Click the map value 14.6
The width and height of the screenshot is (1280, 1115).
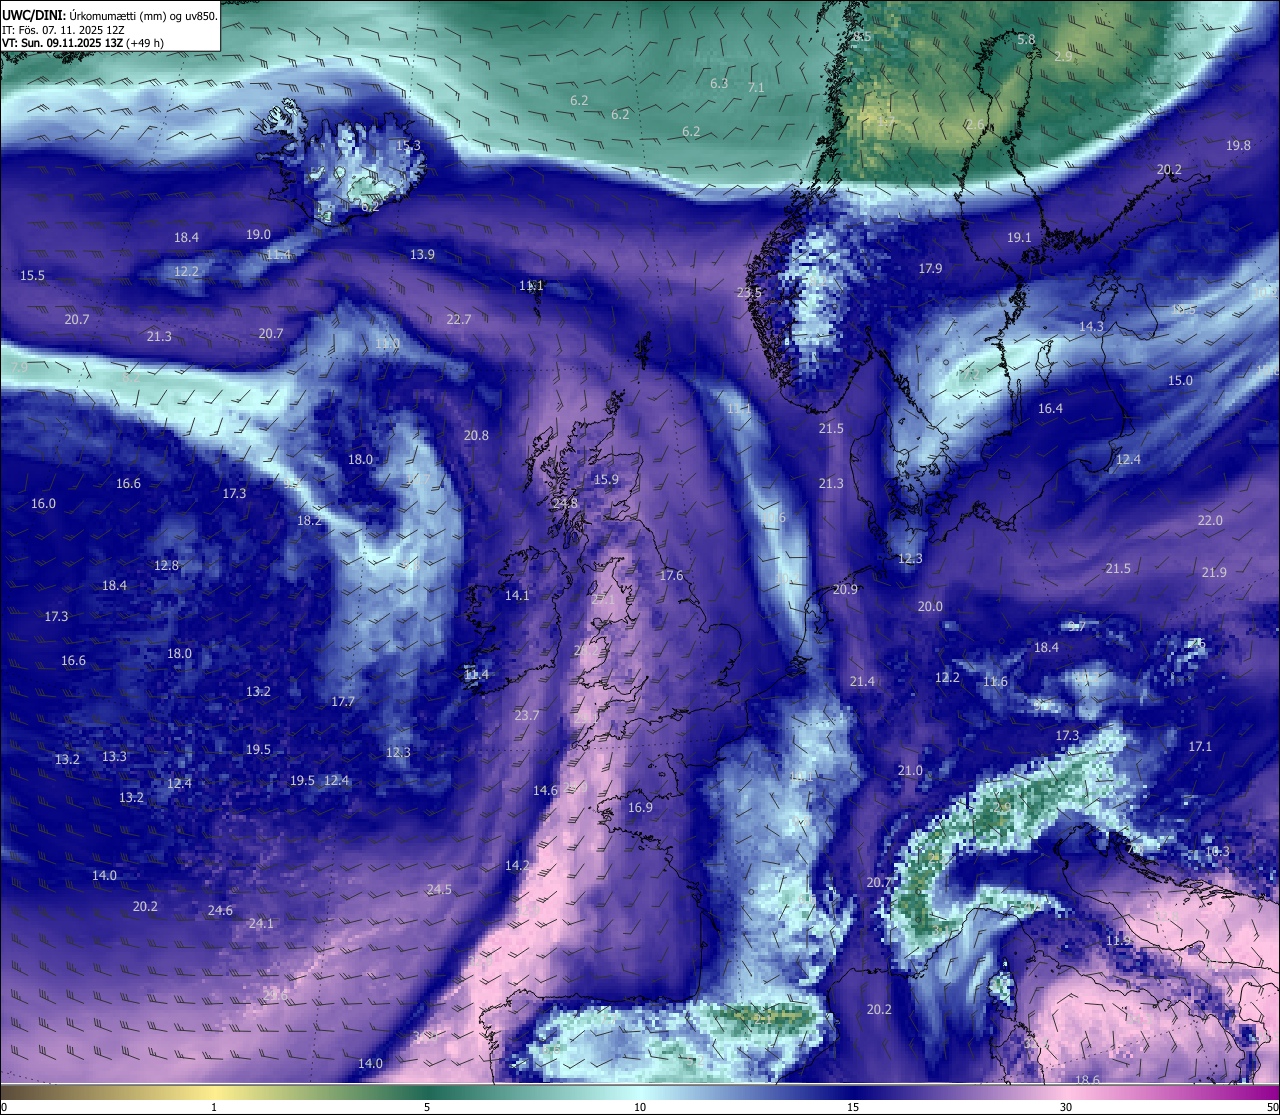coord(545,791)
